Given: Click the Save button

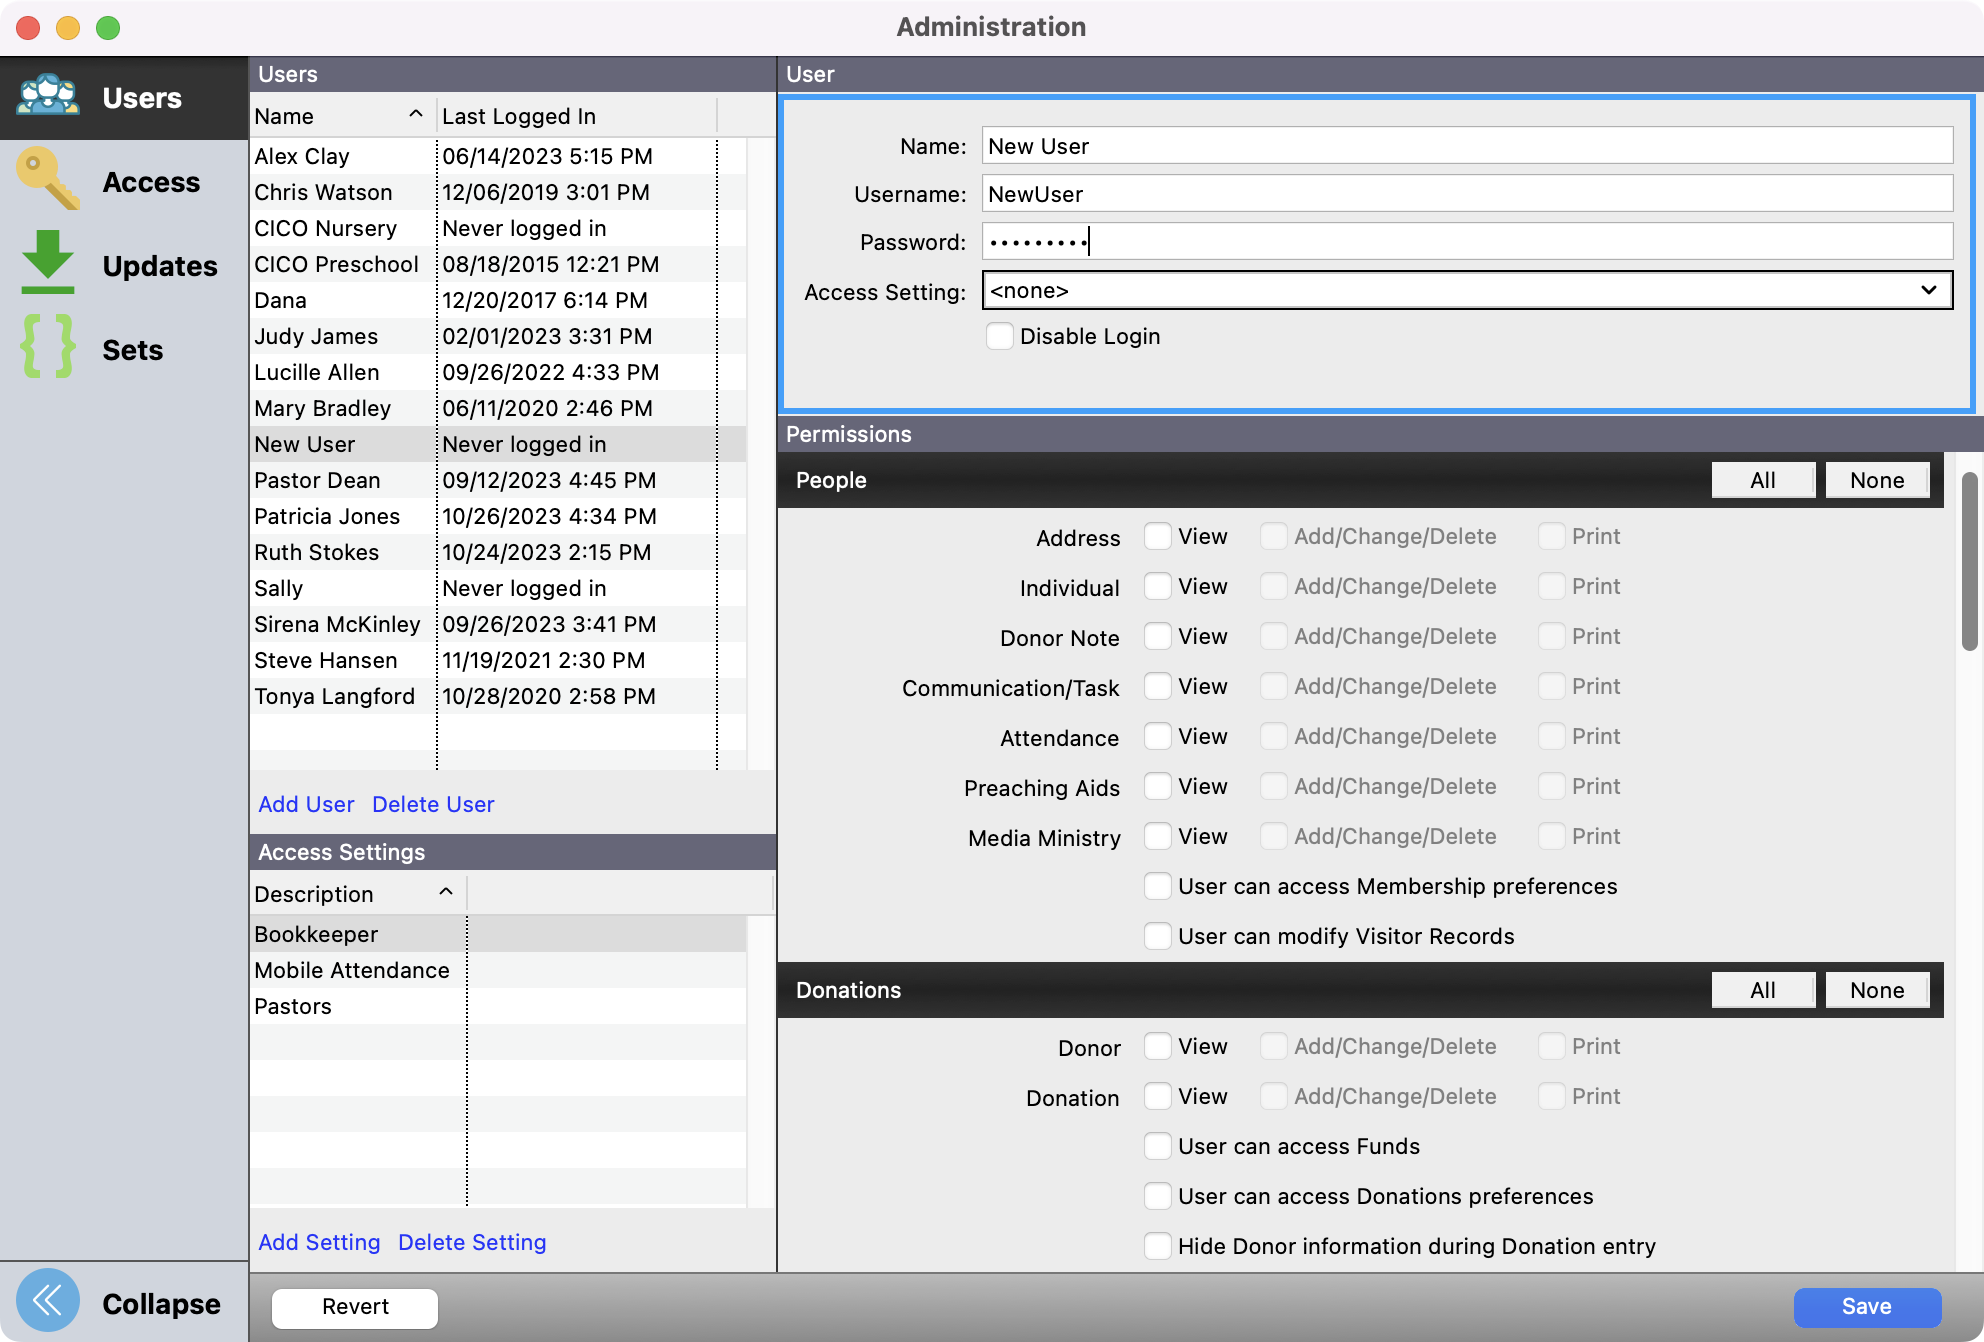Looking at the screenshot, I should tap(1866, 1306).
